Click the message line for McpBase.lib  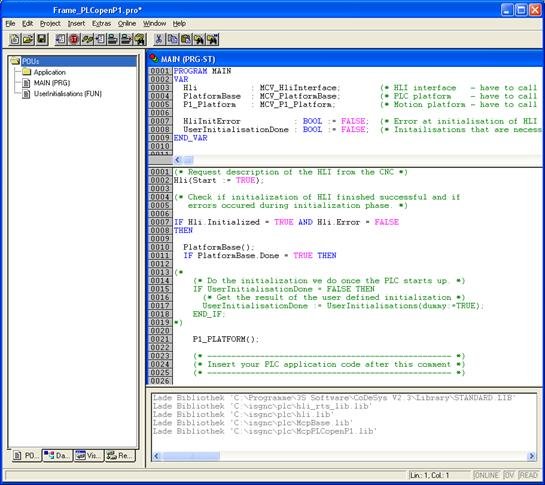point(253,422)
